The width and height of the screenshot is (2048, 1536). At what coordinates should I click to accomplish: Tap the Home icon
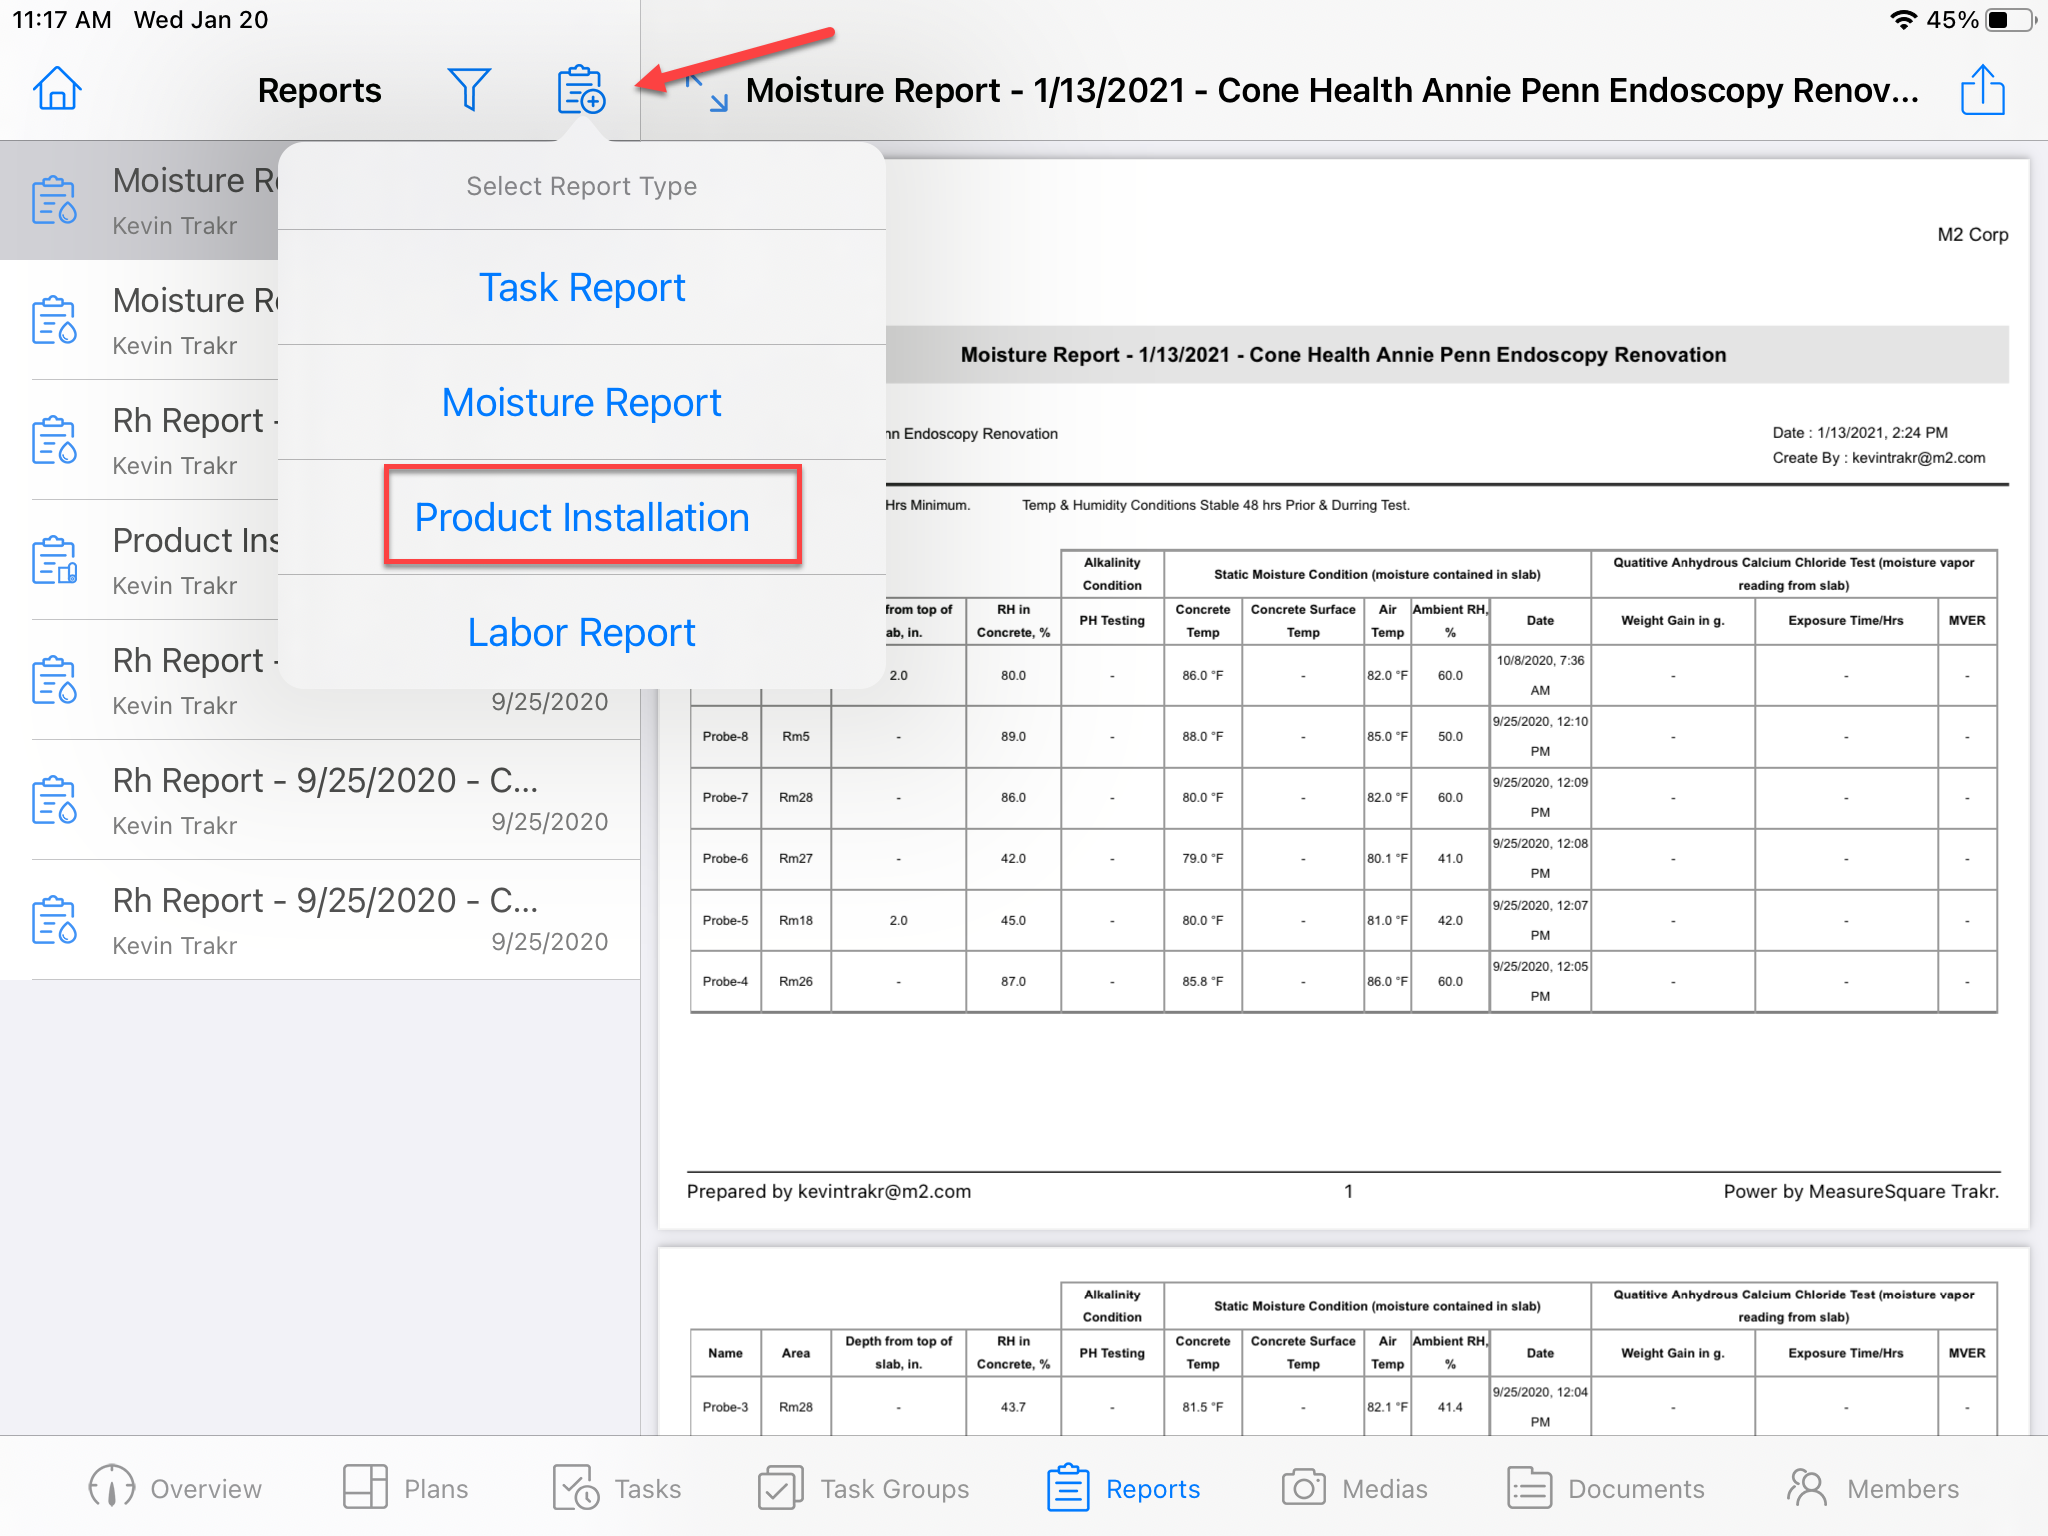[x=57, y=90]
